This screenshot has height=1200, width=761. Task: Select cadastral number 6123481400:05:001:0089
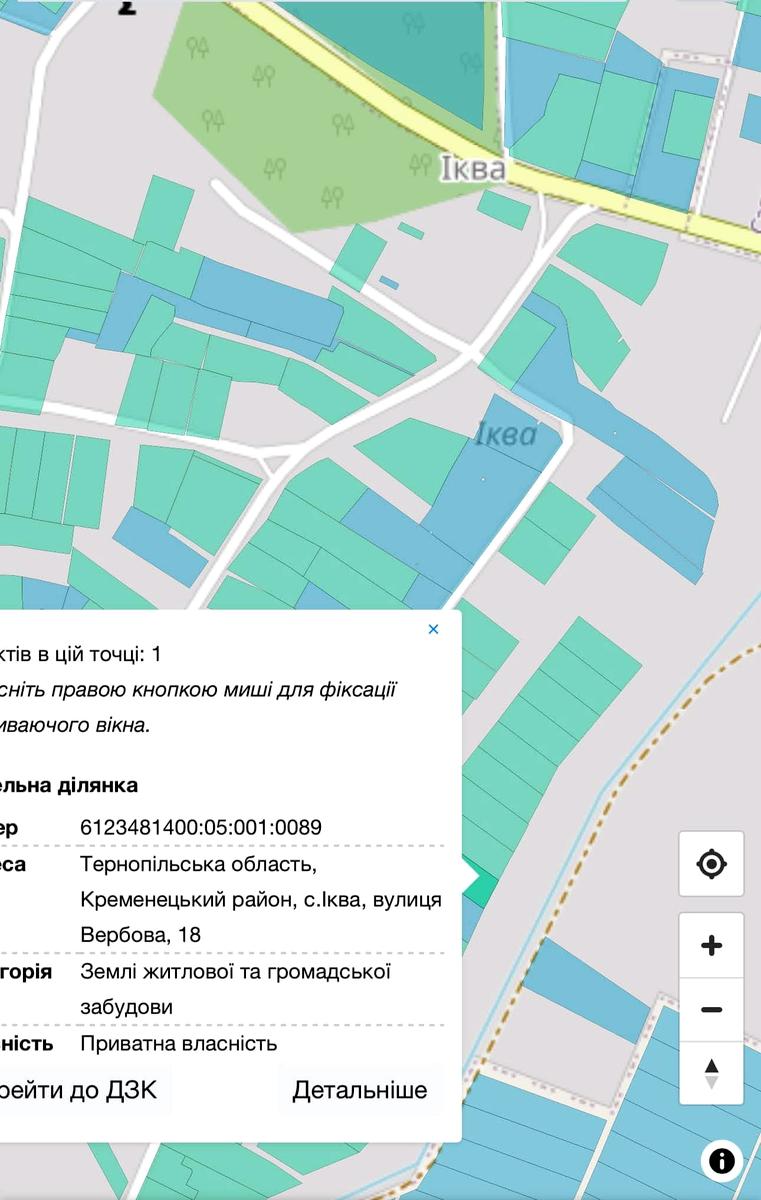click(x=200, y=827)
